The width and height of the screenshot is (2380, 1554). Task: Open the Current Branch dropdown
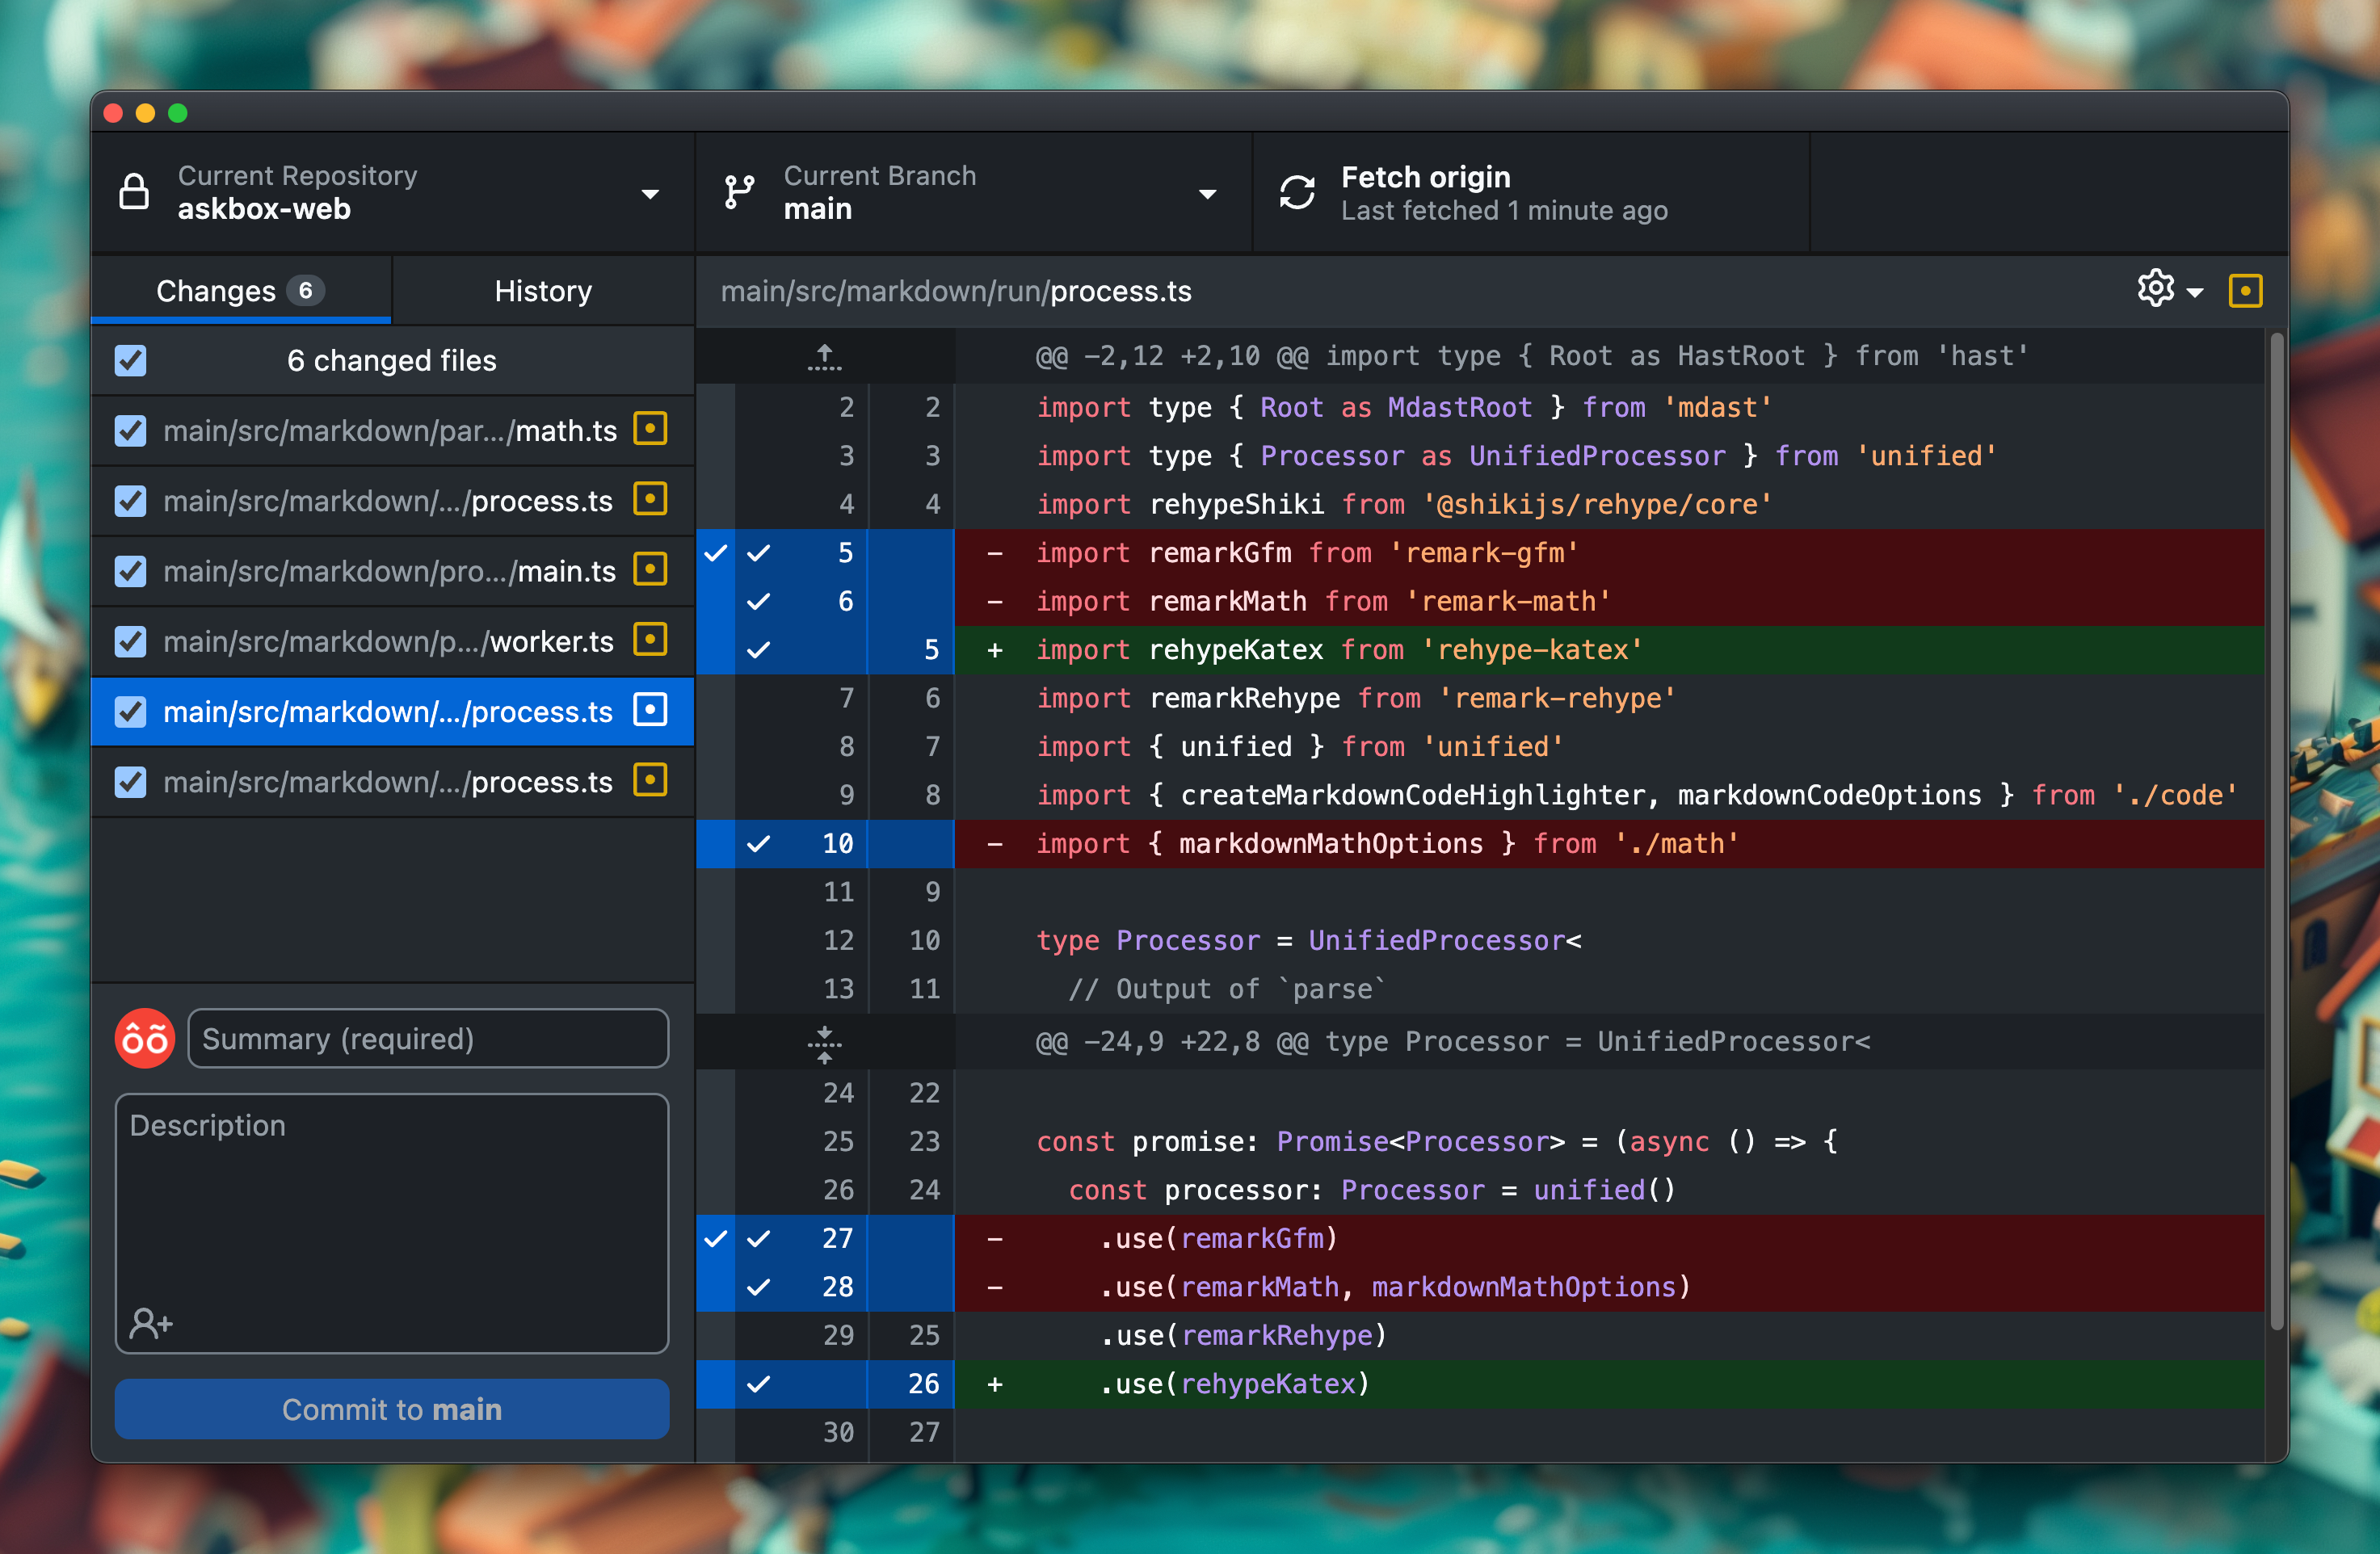tap(974, 192)
